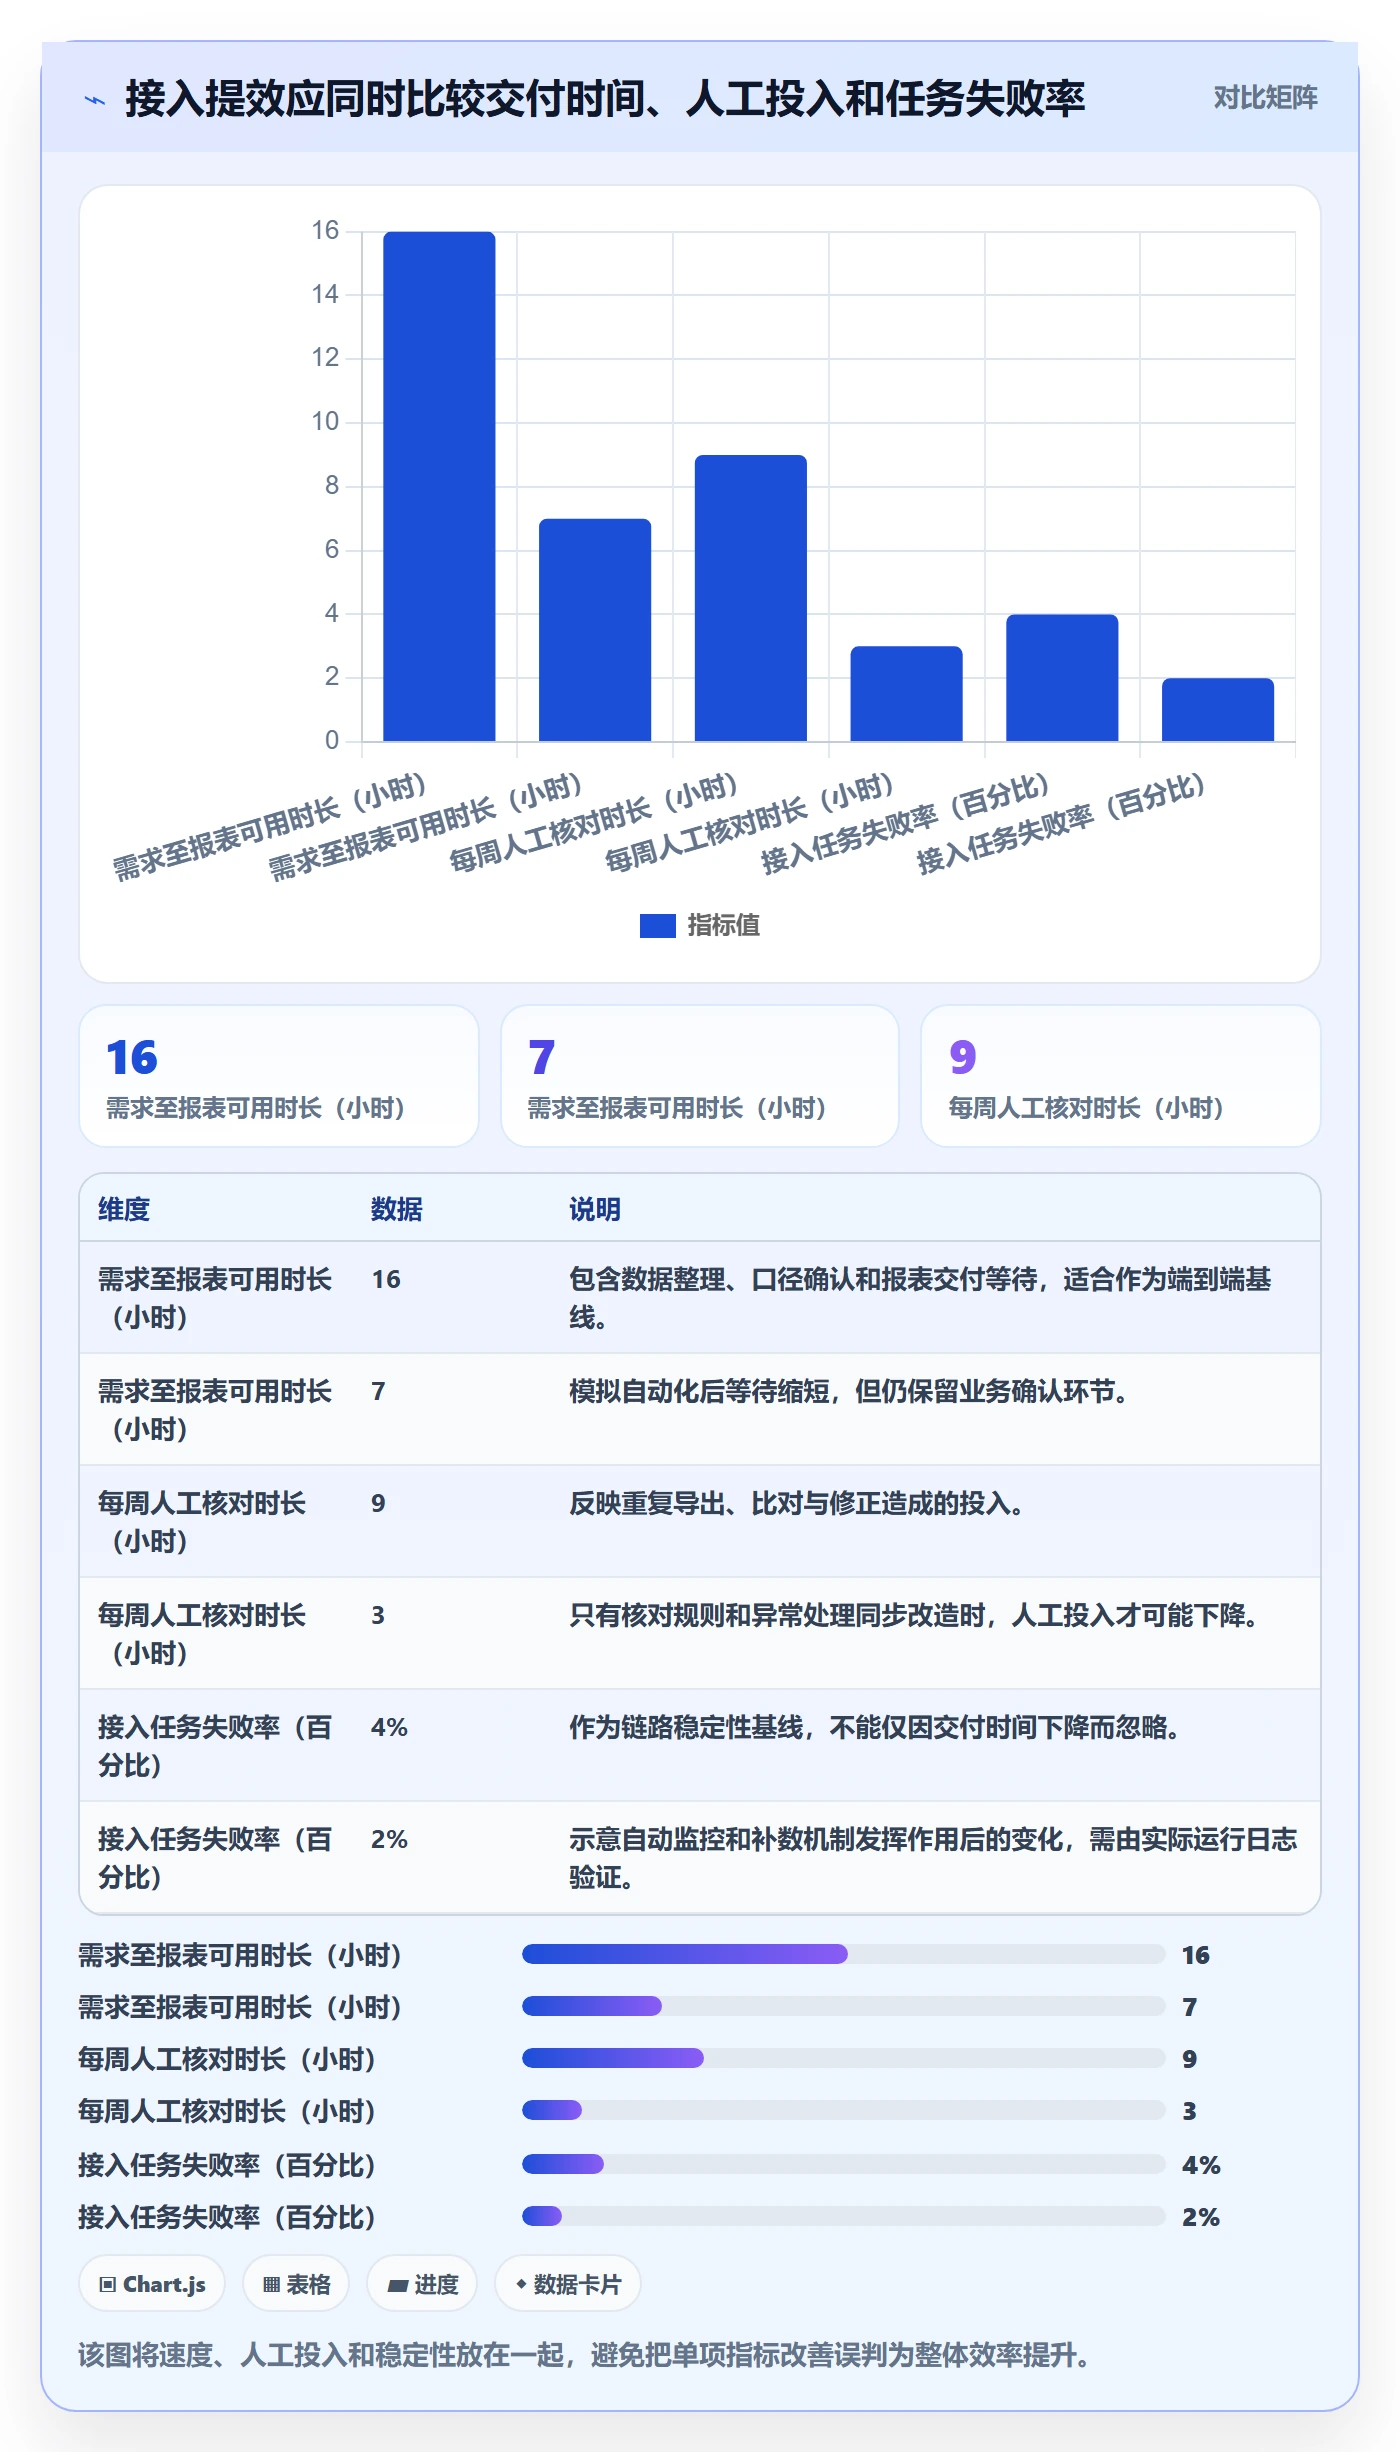
Task: Click table cell value 16
Action: [386, 1279]
